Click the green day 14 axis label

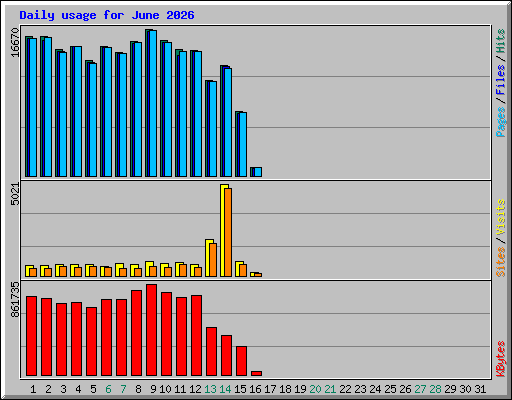click(x=225, y=389)
